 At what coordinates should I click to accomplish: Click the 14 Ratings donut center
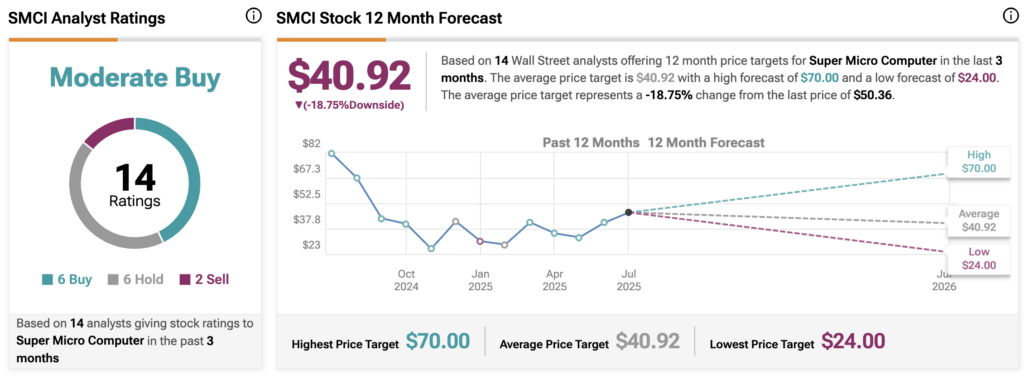tap(135, 184)
